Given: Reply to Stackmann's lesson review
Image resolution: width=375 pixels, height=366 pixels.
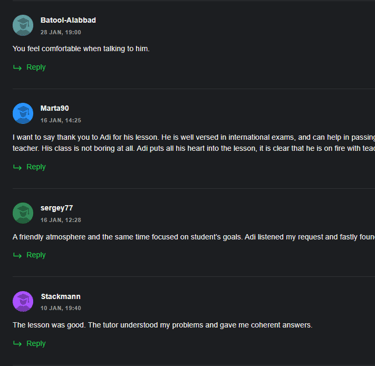Looking at the screenshot, I should 36,343.
